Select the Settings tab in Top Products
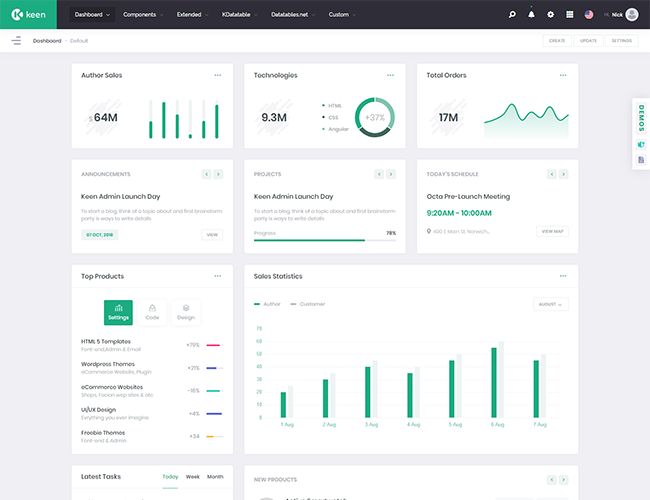This screenshot has width=650, height=500. (118, 313)
